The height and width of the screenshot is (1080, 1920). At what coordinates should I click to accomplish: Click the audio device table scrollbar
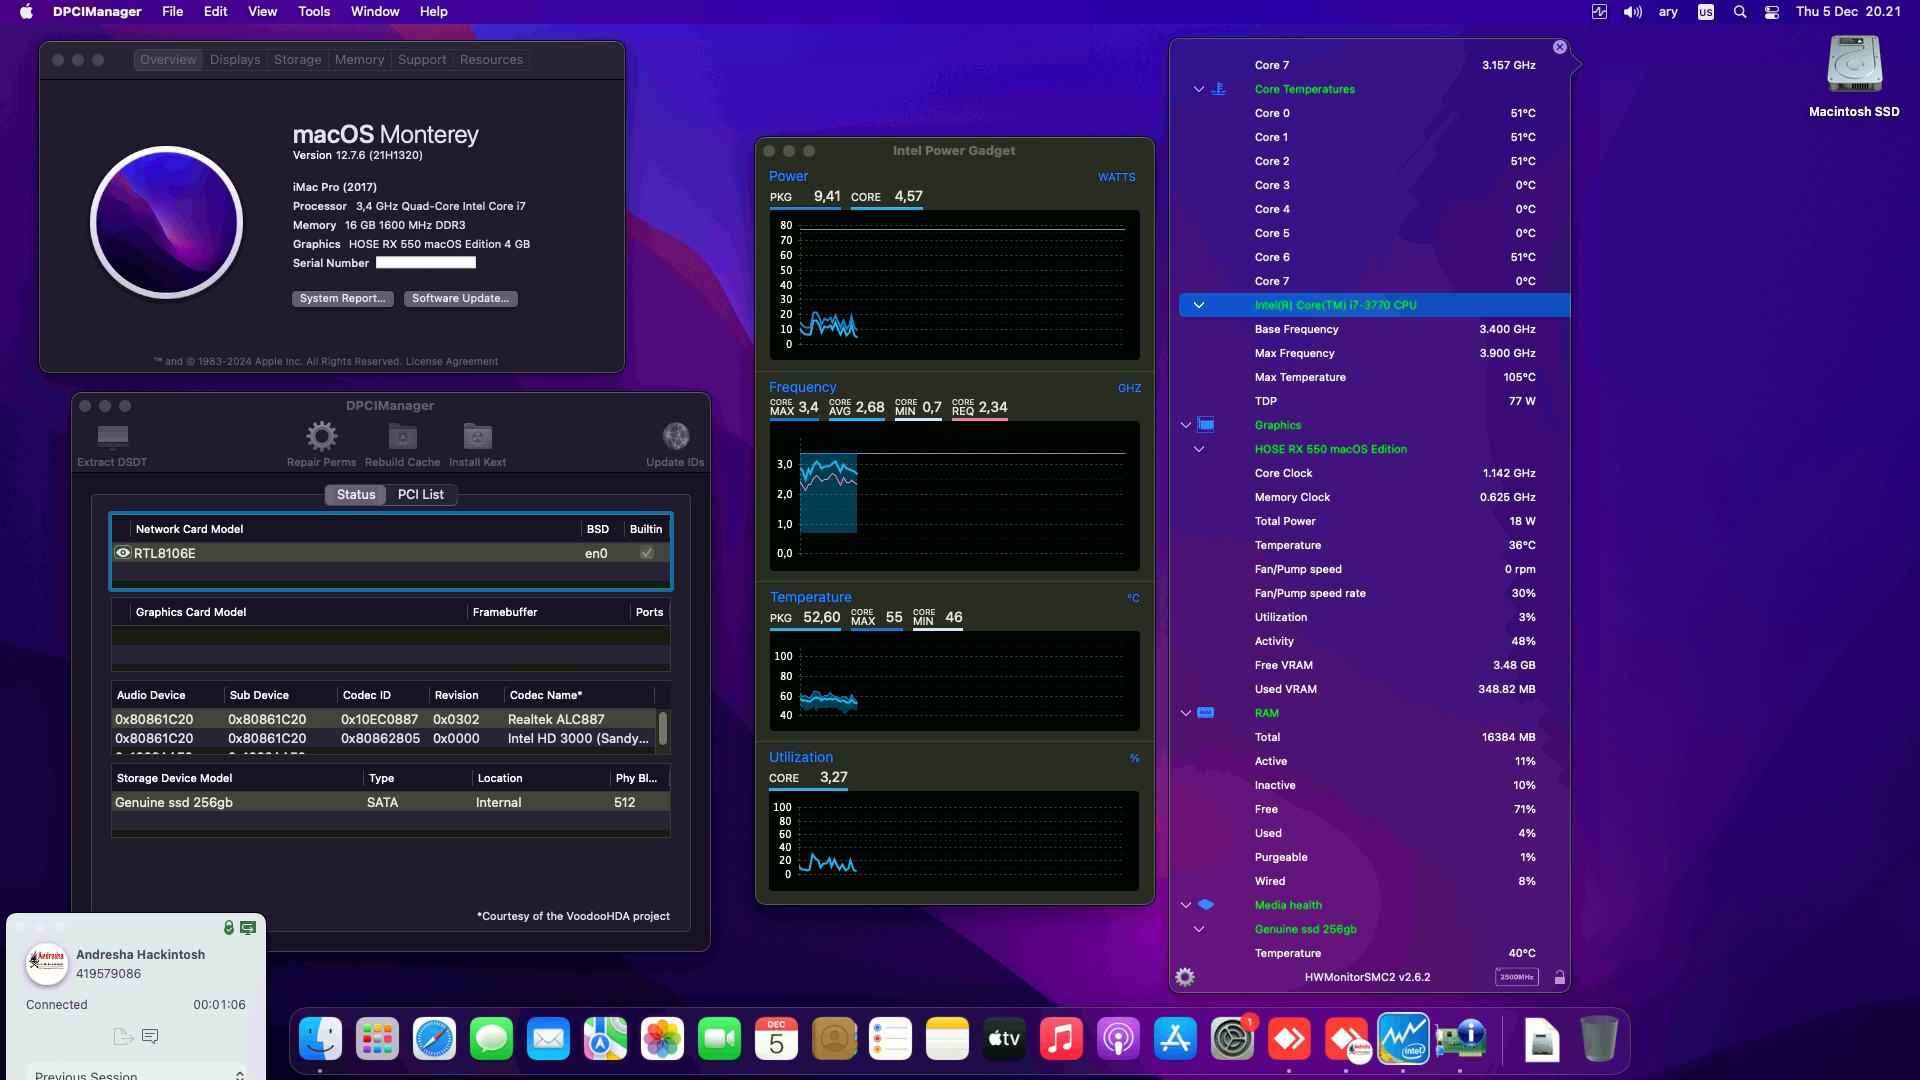point(663,728)
